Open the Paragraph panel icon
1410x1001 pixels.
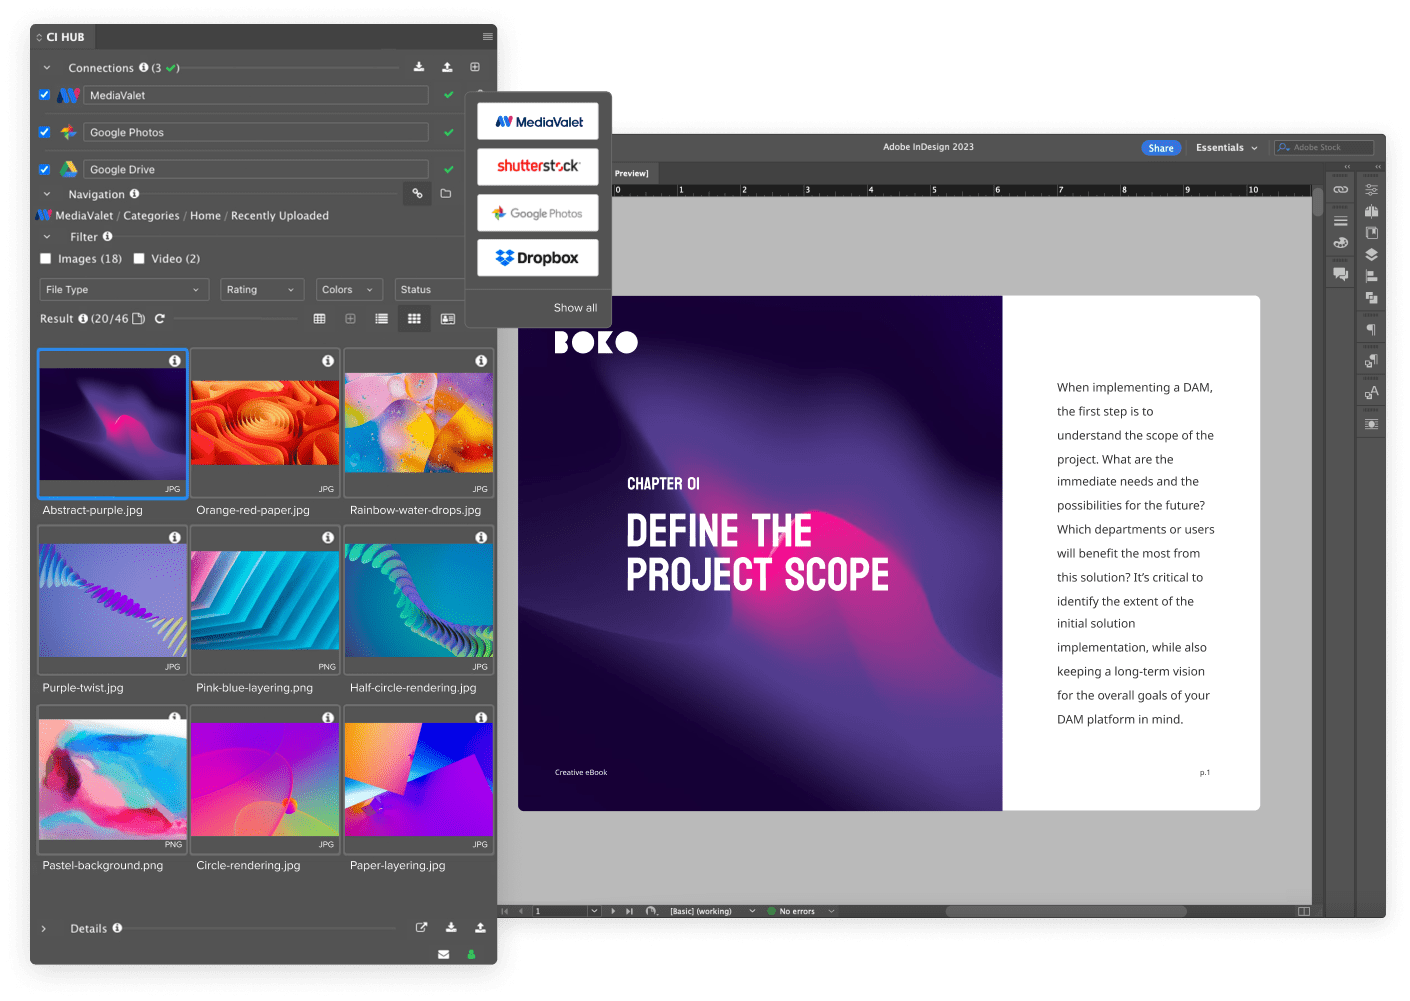pyautogui.click(x=1371, y=329)
